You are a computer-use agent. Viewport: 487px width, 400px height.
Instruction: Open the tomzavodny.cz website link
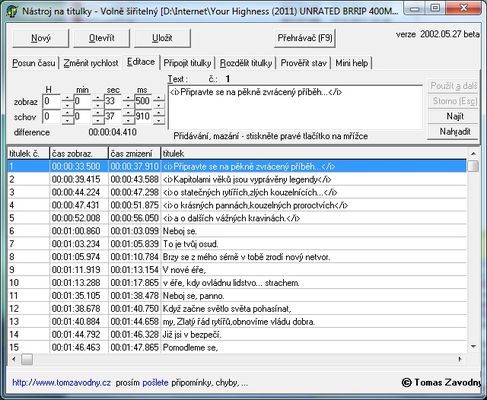[x=61, y=383]
